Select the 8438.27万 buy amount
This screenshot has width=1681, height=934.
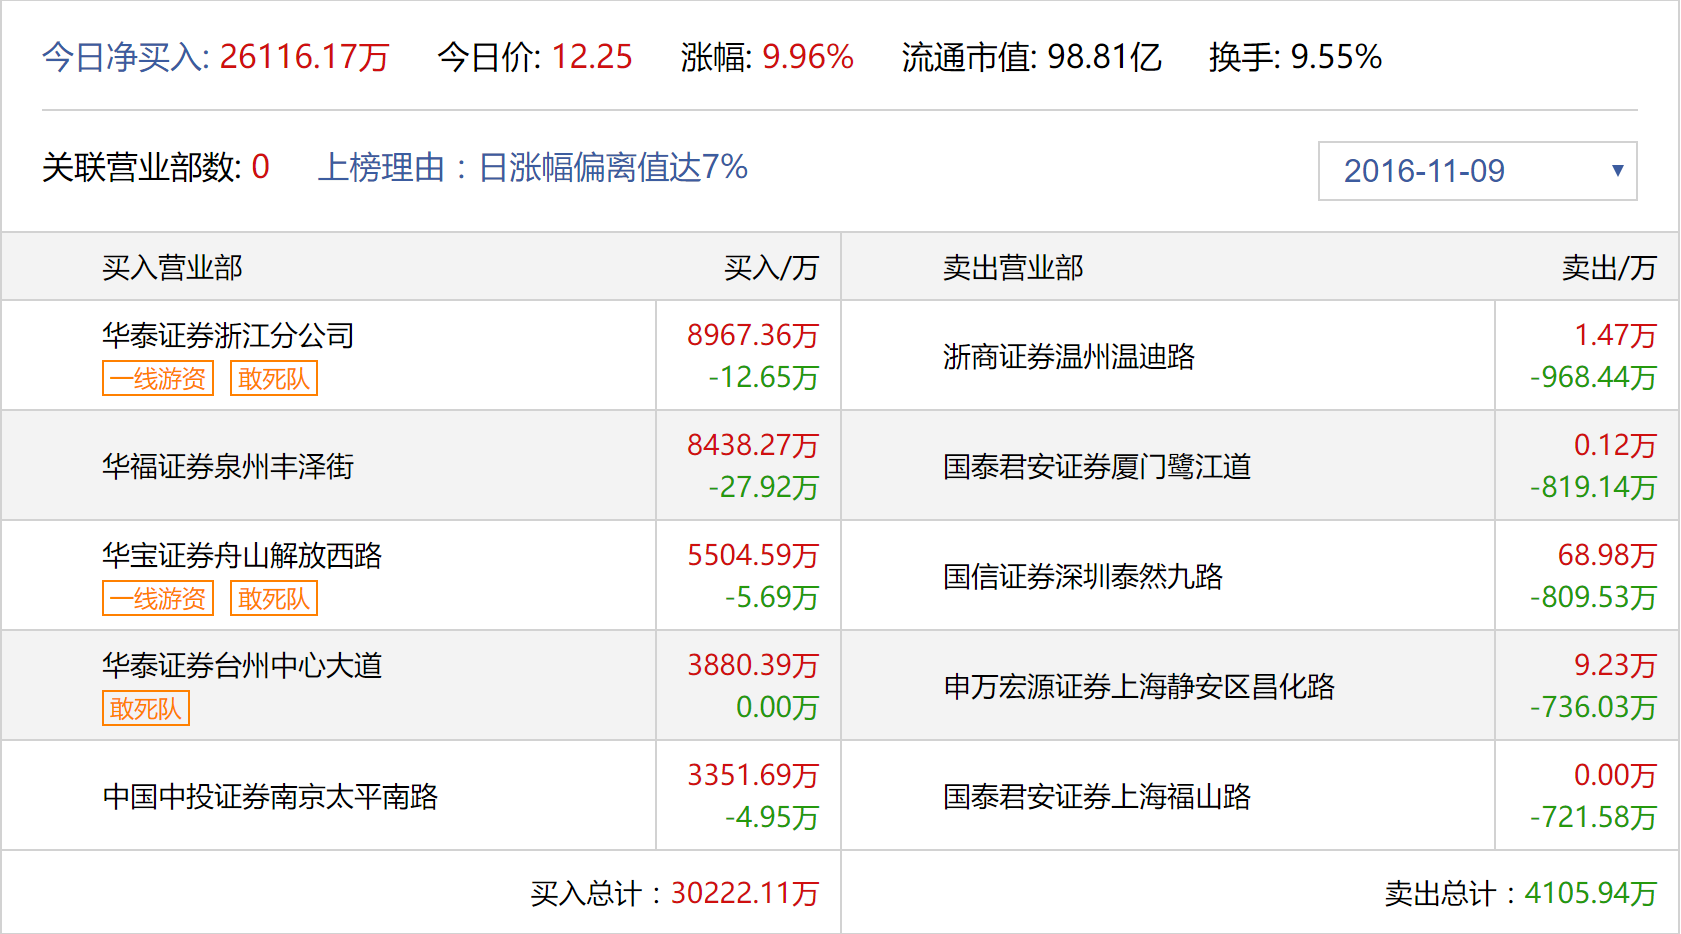coord(753,445)
